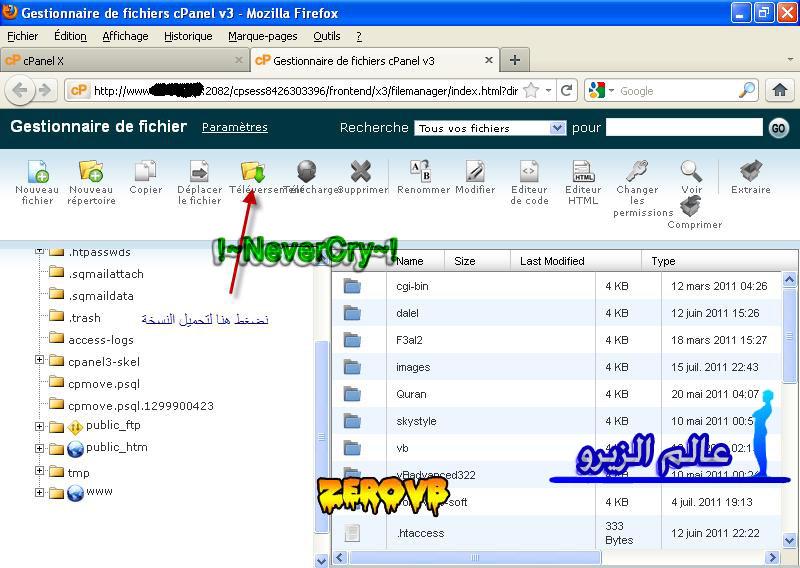
Task: Expand the cpanel3-skel folder
Action: coord(39,360)
